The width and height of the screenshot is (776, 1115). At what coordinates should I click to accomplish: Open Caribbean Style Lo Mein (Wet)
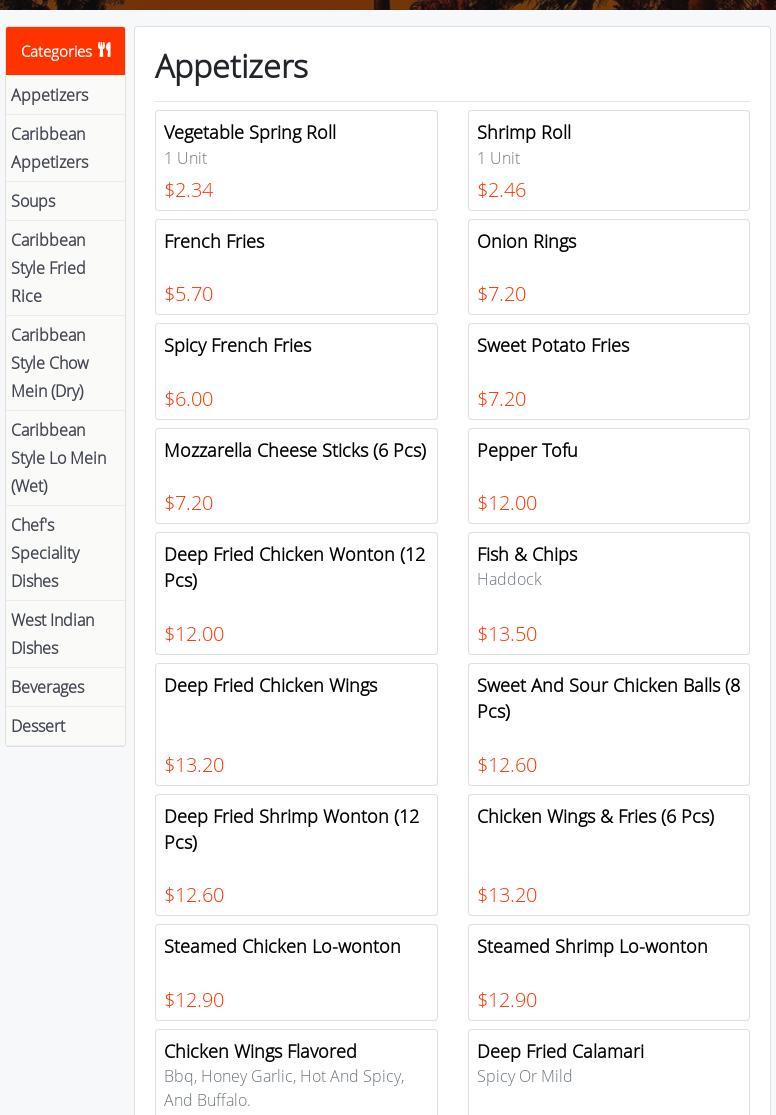58,458
